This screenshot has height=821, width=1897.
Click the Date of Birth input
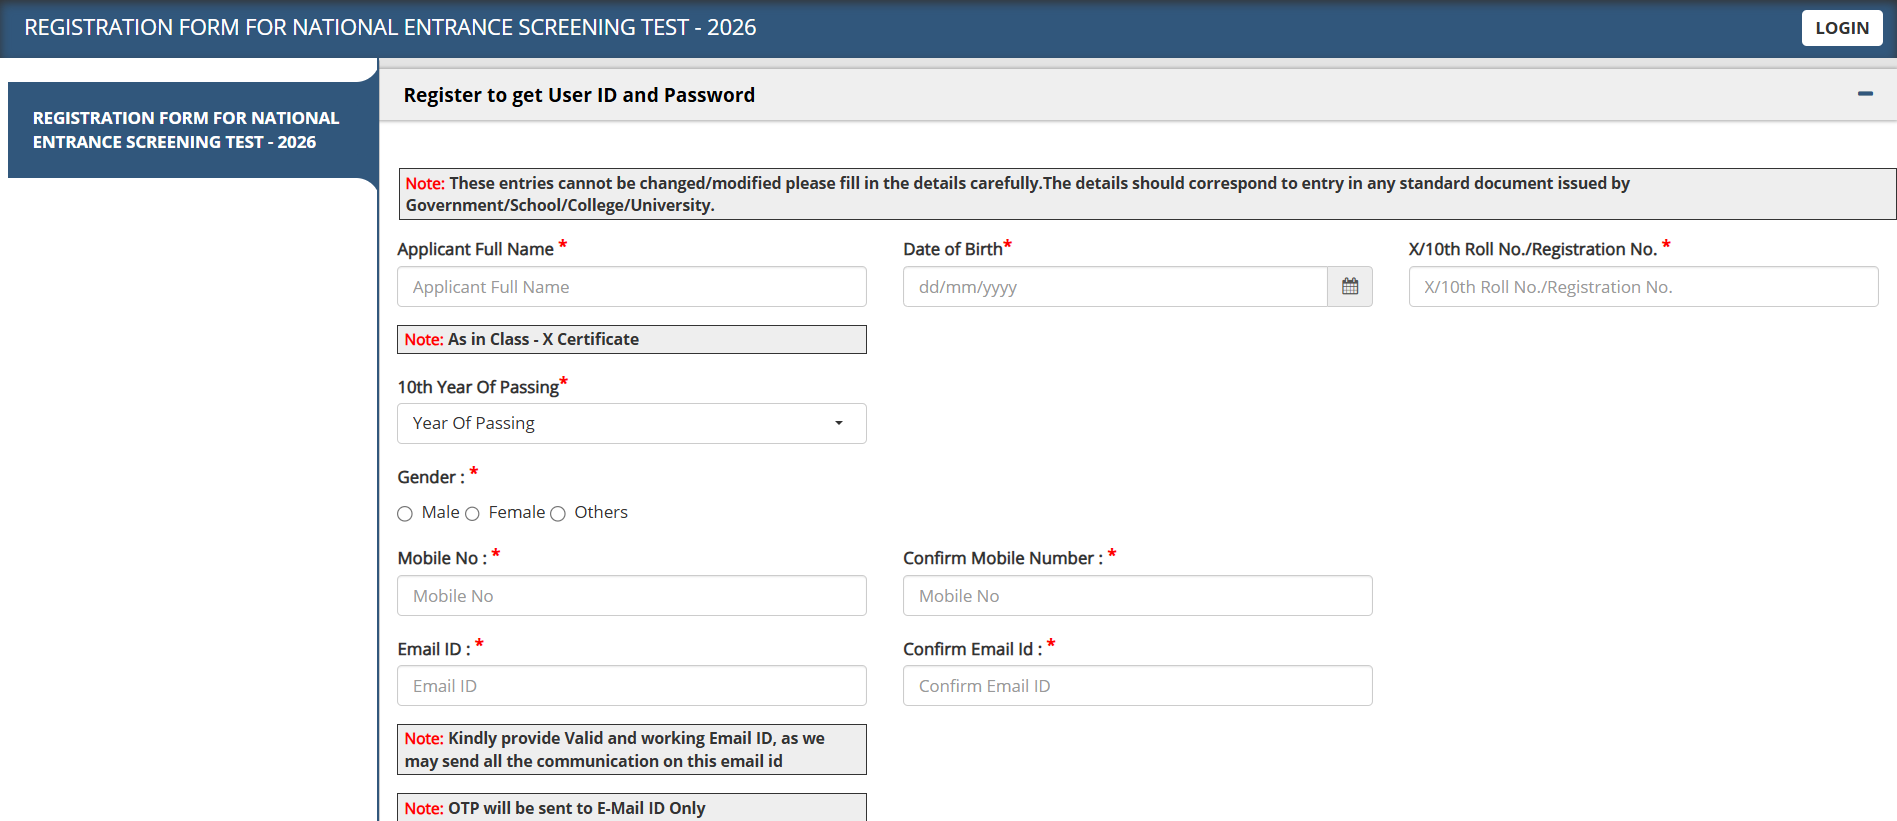pyautogui.click(x=1114, y=287)
